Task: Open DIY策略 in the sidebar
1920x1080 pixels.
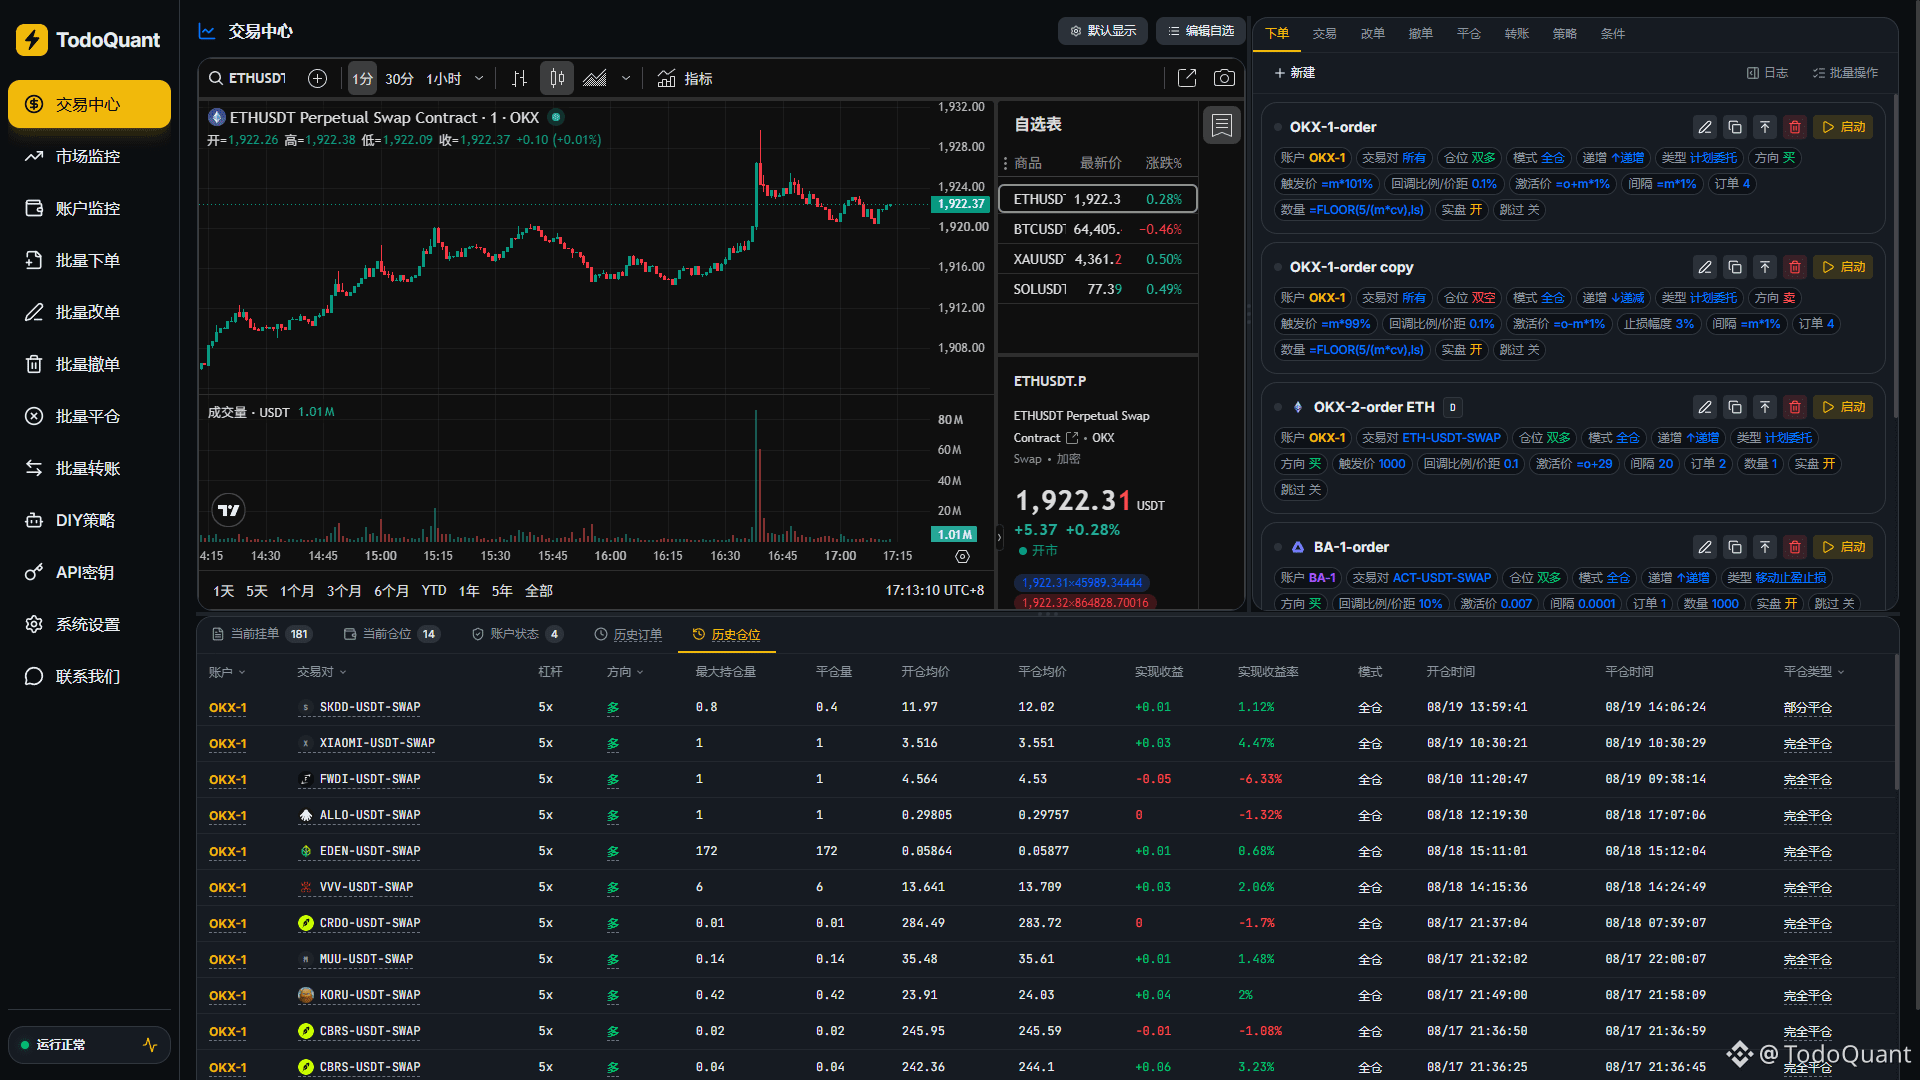Action: click(x=89, y=520)
